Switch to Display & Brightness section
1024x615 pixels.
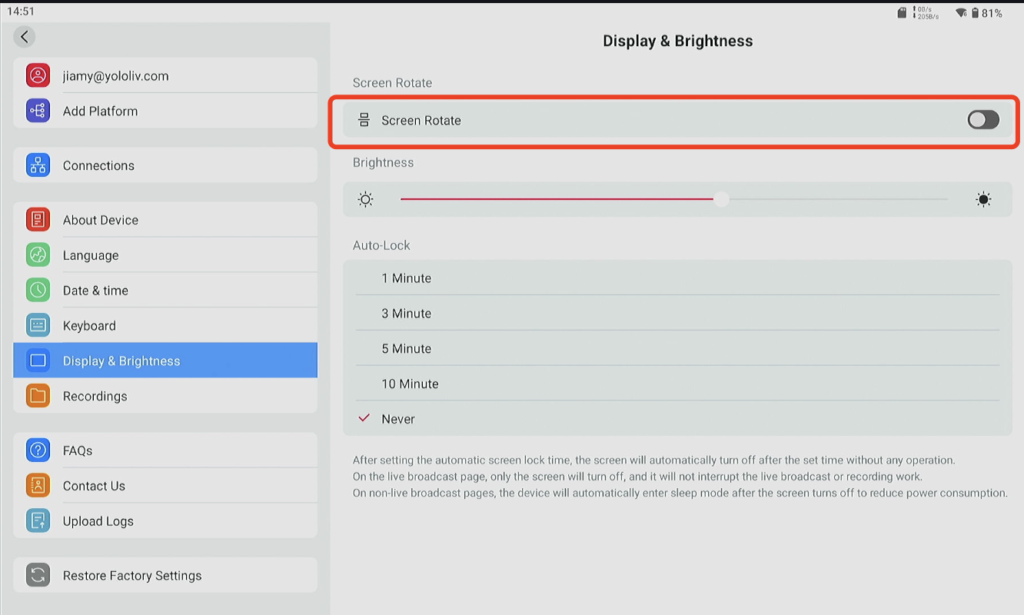pyautogui.click(x=165, y=360)
